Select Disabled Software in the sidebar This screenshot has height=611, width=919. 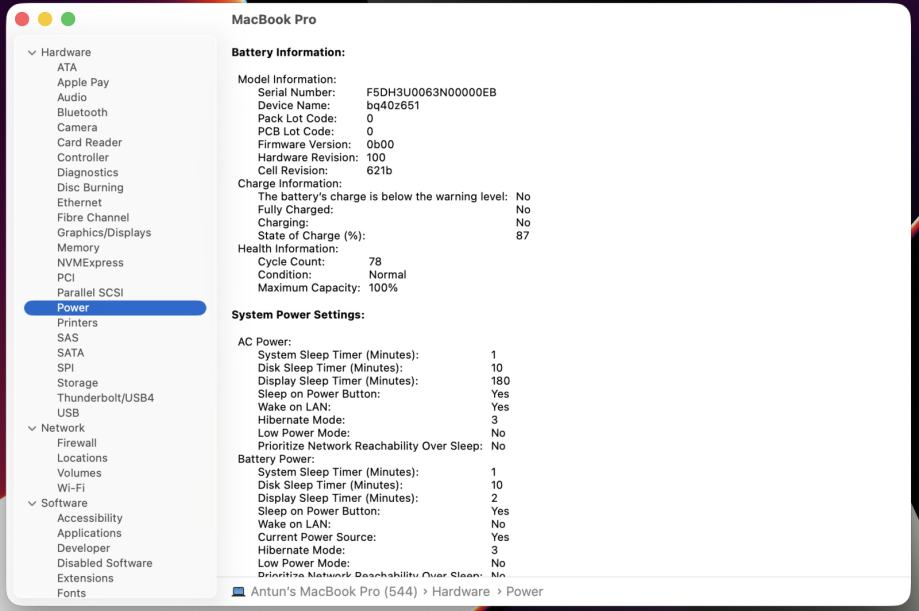click(104, 564)
